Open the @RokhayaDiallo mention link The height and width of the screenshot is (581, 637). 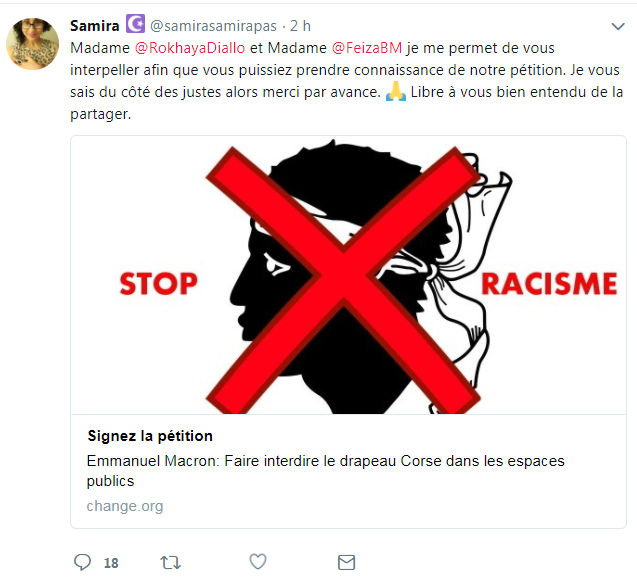(x=190, y=48)
